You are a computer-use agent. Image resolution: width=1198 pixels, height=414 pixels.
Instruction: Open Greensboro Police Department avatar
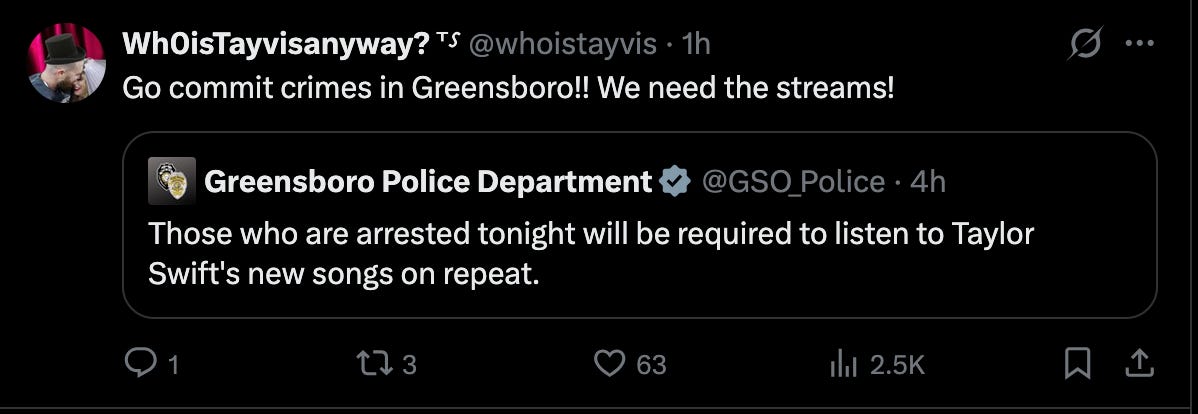pyautogui.click(x=172, y=181)
